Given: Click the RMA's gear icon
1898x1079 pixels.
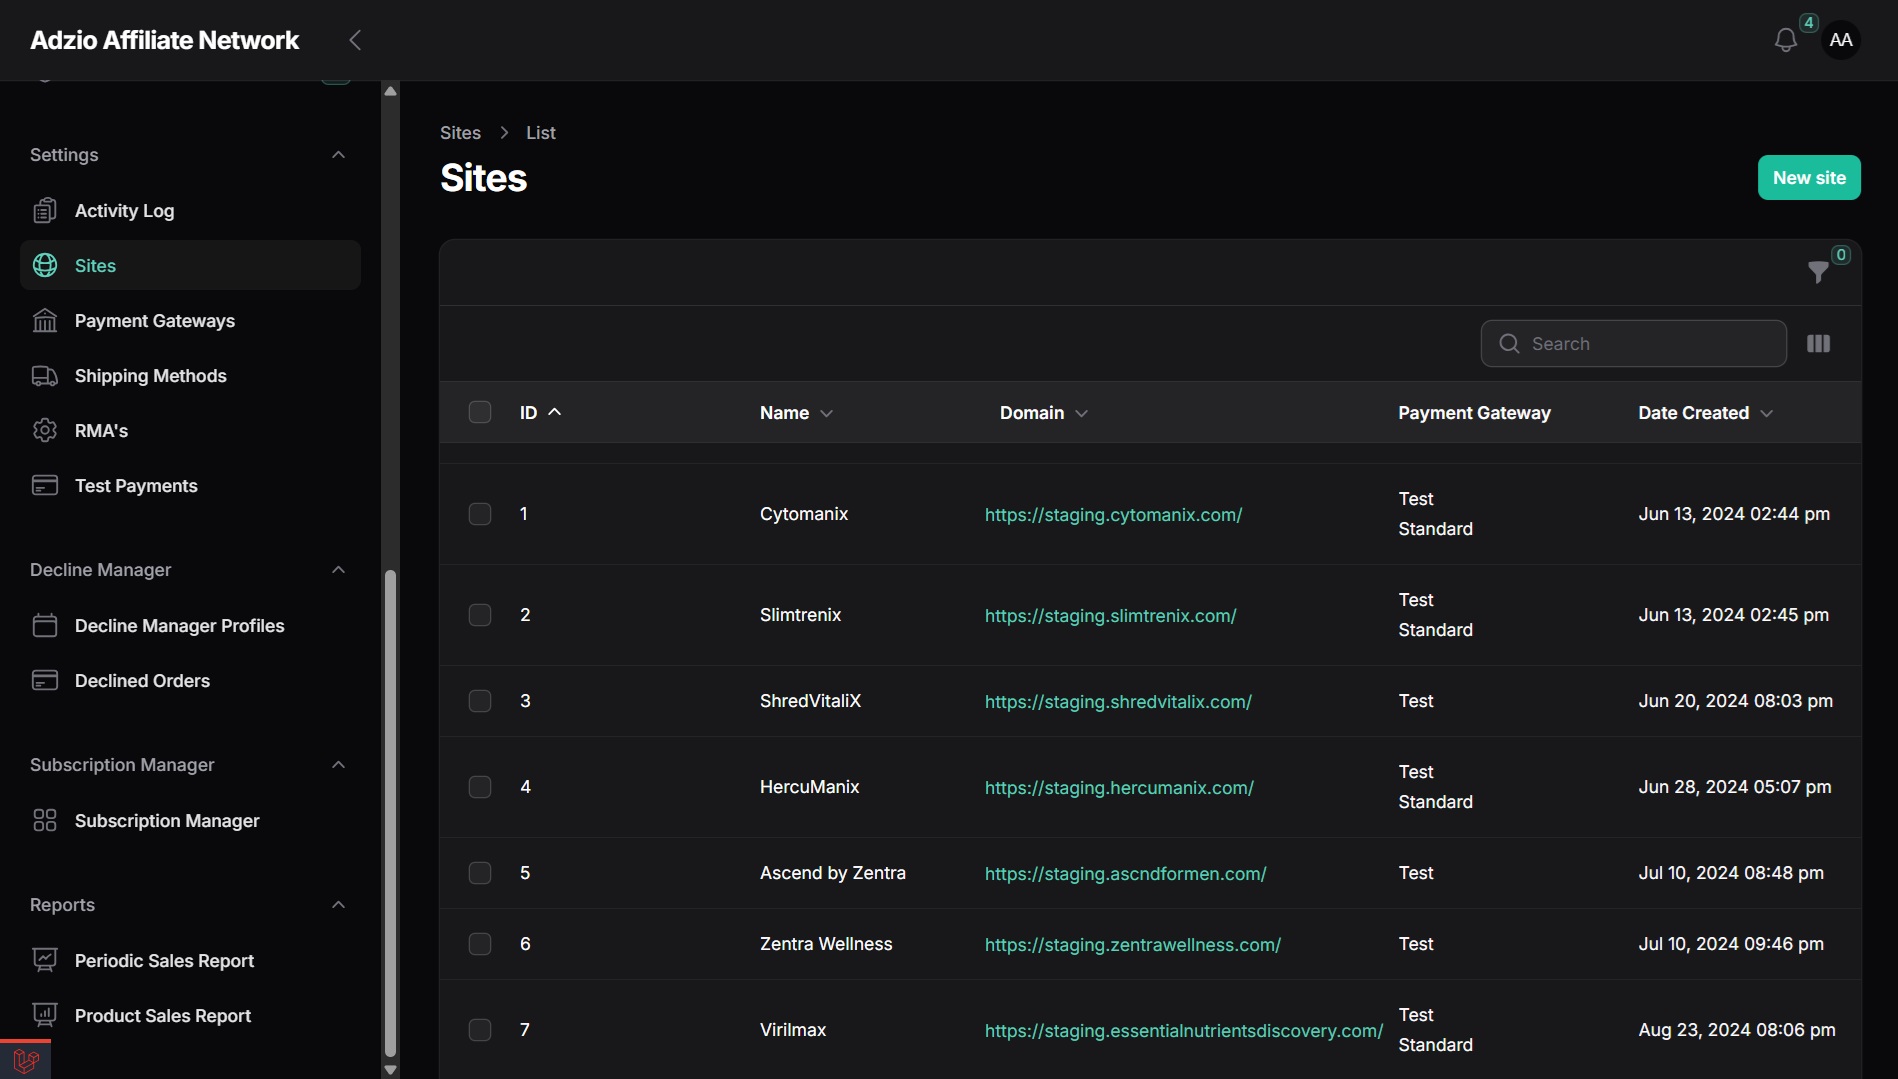Looking at the screenshot, I should (45, 431).
